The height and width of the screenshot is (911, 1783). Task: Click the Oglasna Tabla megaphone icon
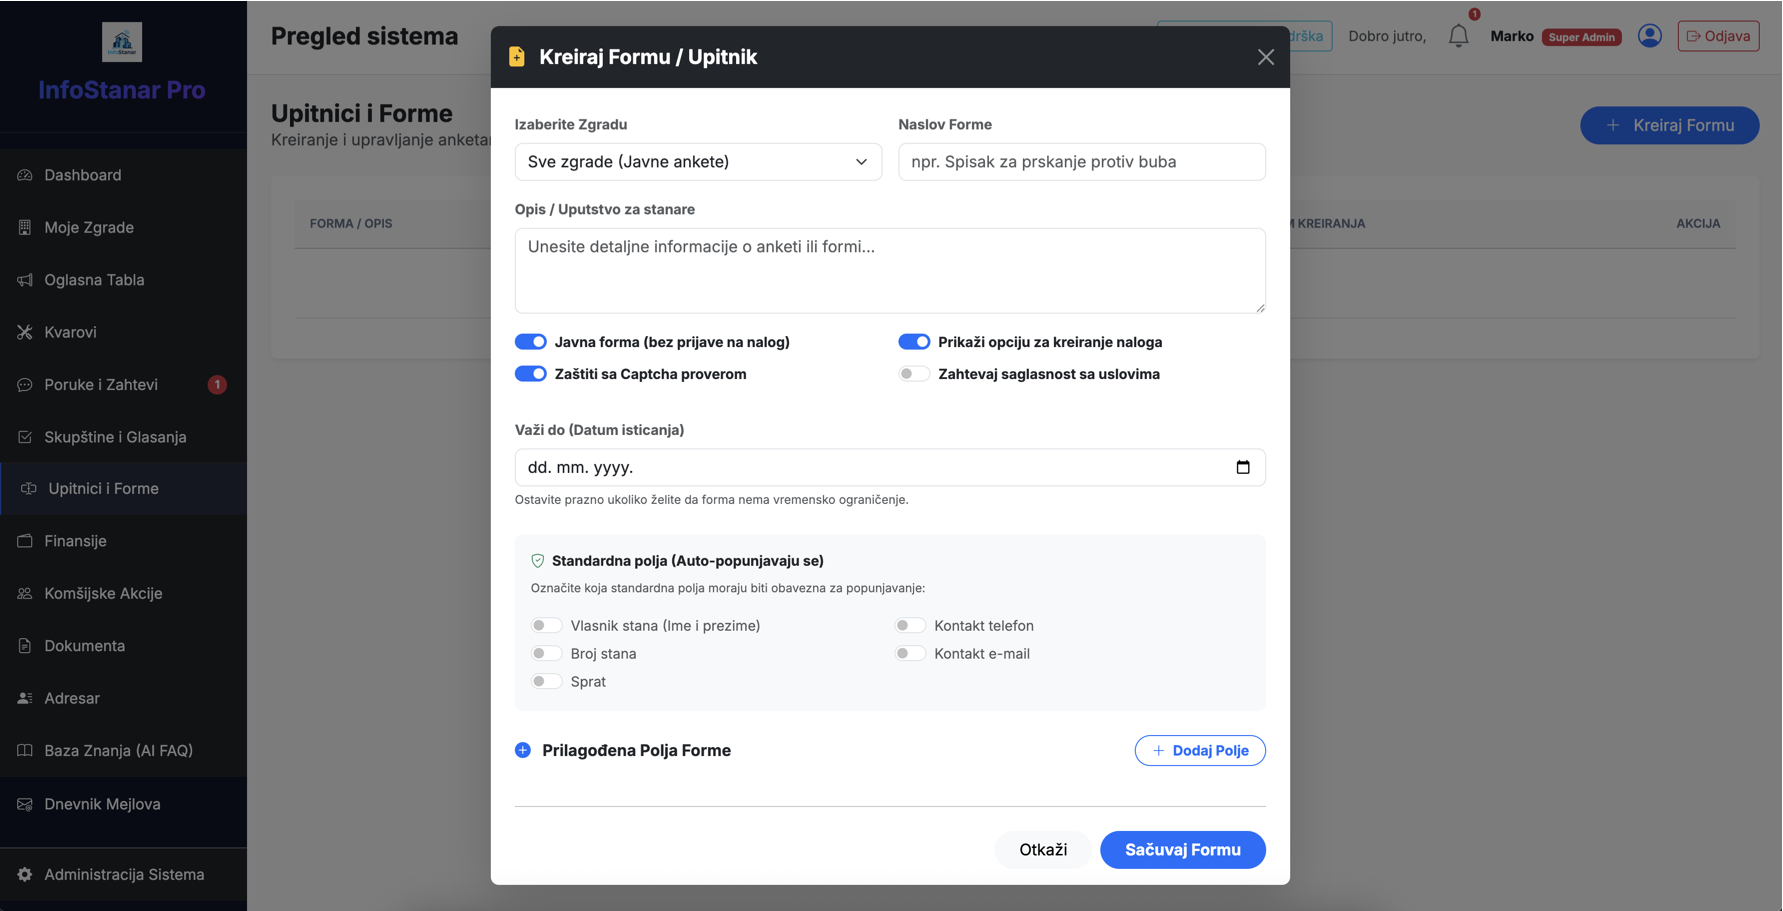pyautogui.click(x=25, y=280)
